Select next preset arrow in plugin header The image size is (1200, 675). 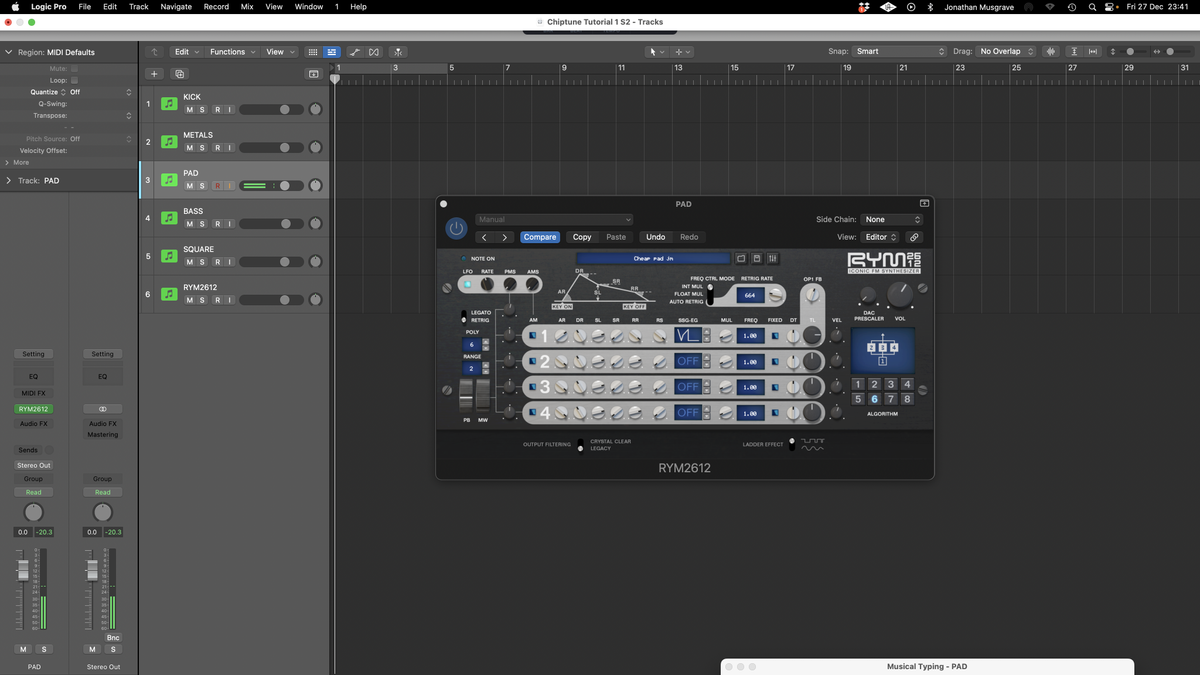(504, 237)
